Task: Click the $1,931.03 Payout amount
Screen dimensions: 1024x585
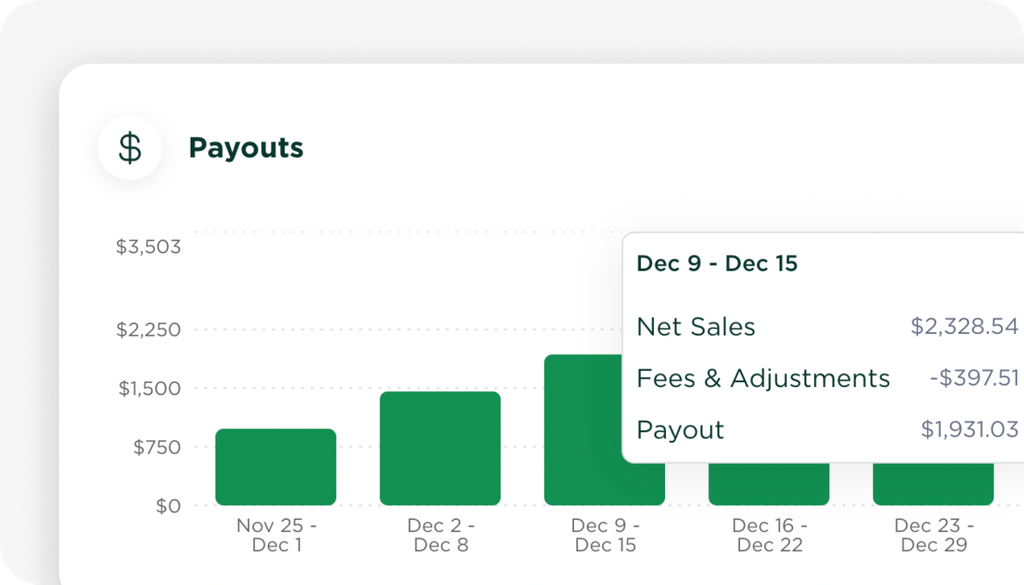Action: (x=969, y=430)
